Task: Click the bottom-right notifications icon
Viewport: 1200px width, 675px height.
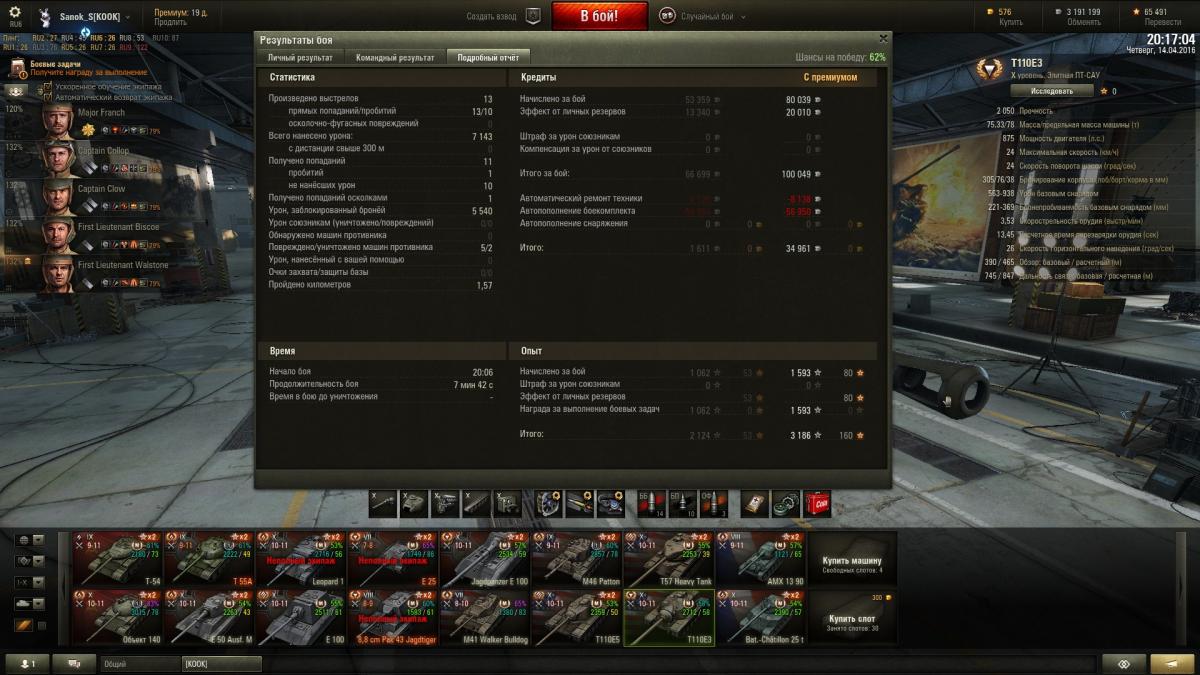Action: coord(1123,663)
